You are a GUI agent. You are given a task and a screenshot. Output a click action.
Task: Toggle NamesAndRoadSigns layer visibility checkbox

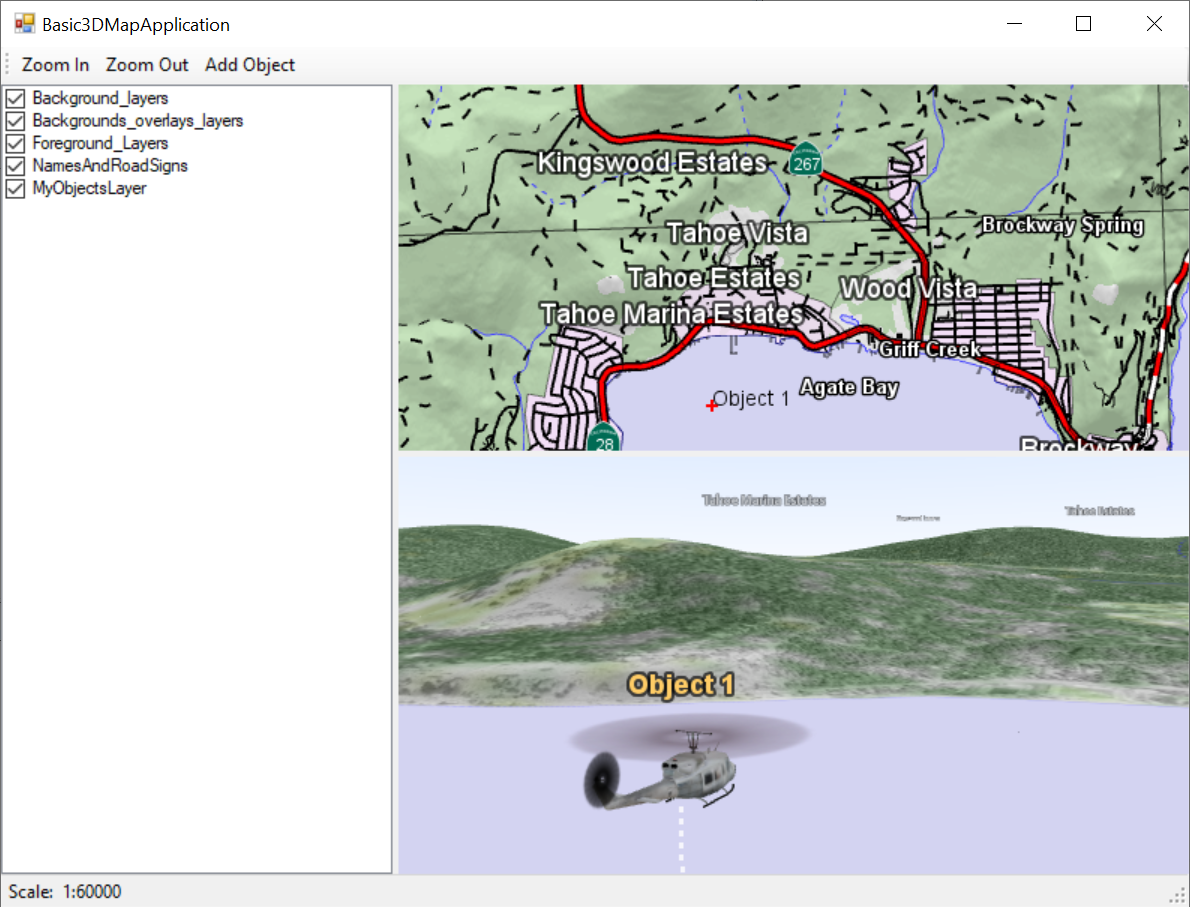[x=16, y=166]
